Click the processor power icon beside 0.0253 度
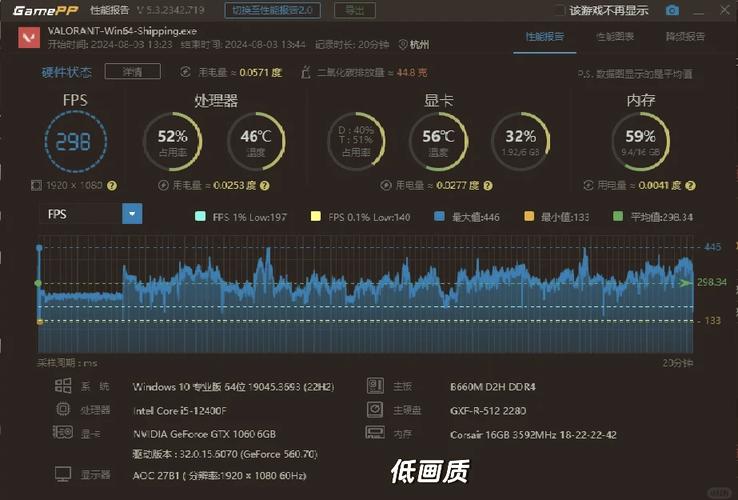738x500 pixels. [163, 185]
